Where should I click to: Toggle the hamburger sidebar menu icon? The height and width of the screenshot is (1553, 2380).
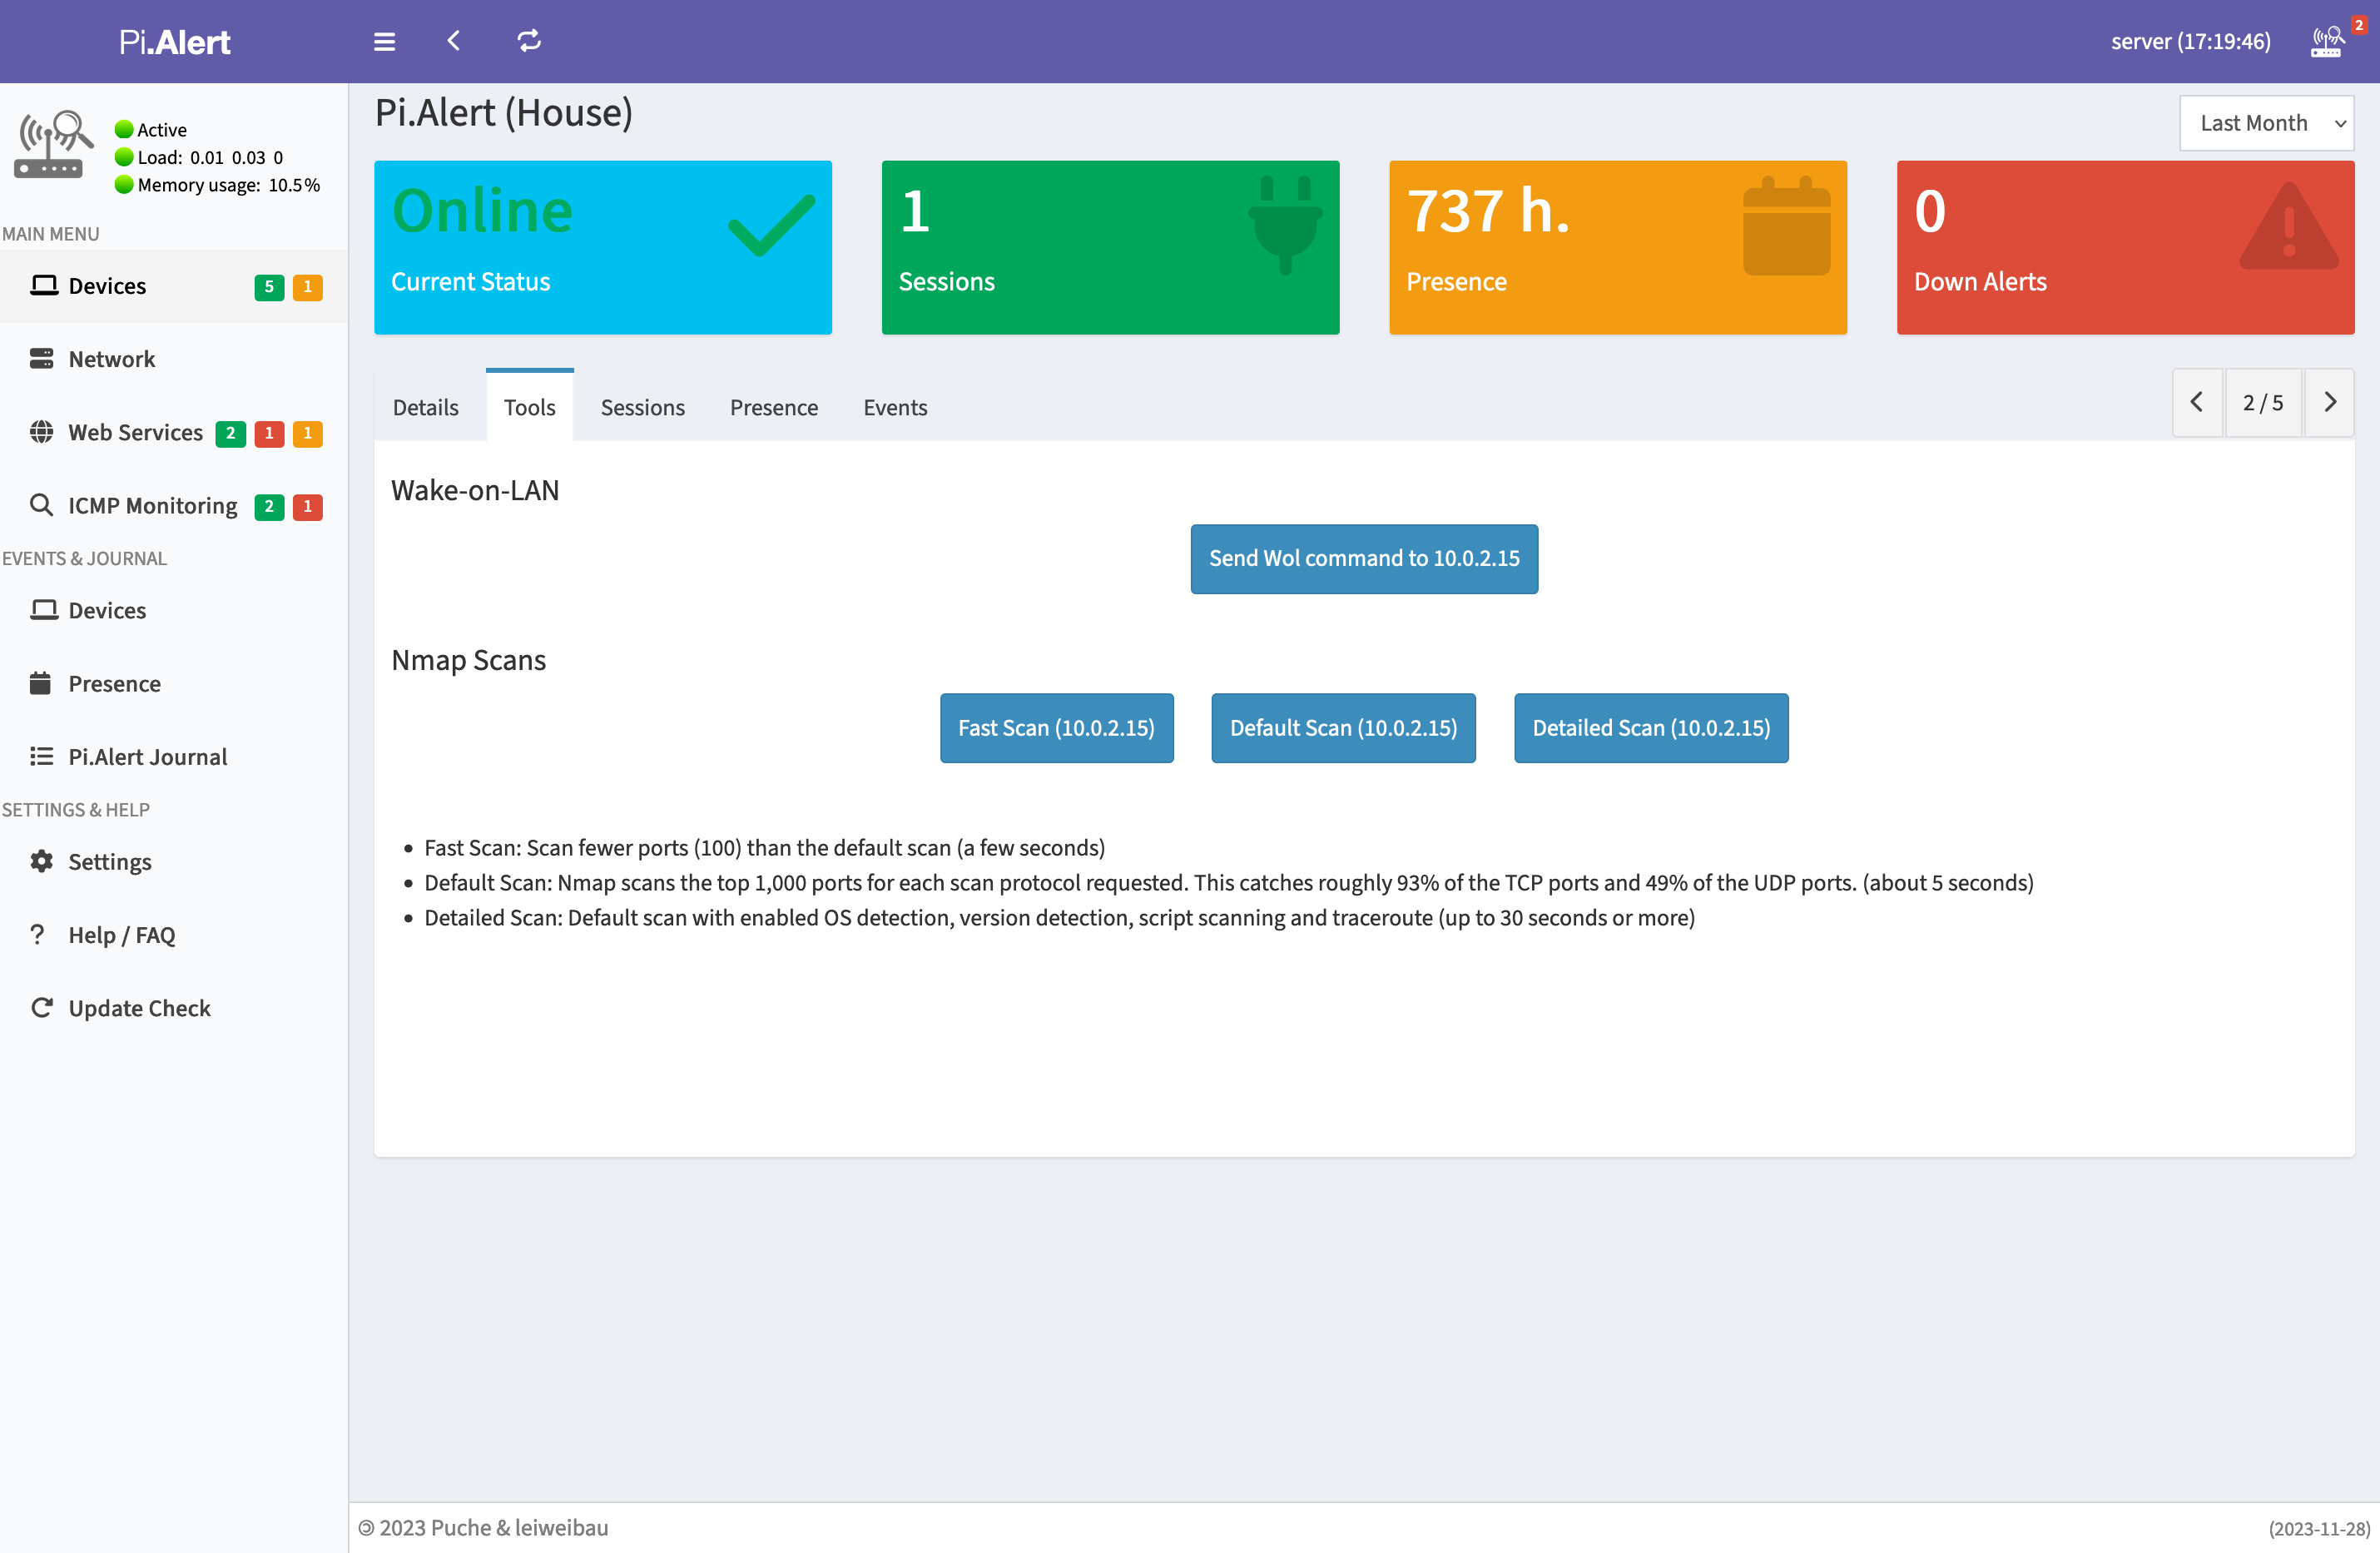pyautogui.click(x=384, y=42)
